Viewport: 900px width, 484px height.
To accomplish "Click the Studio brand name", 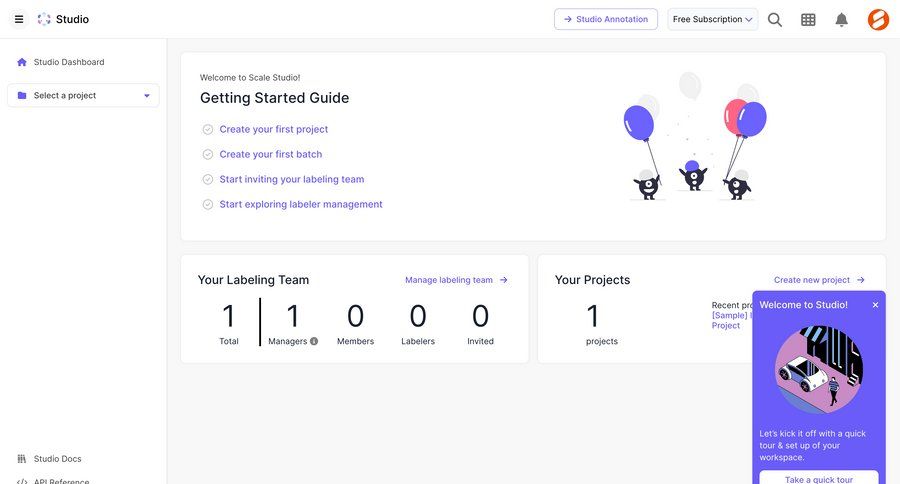I will point(72,19).
